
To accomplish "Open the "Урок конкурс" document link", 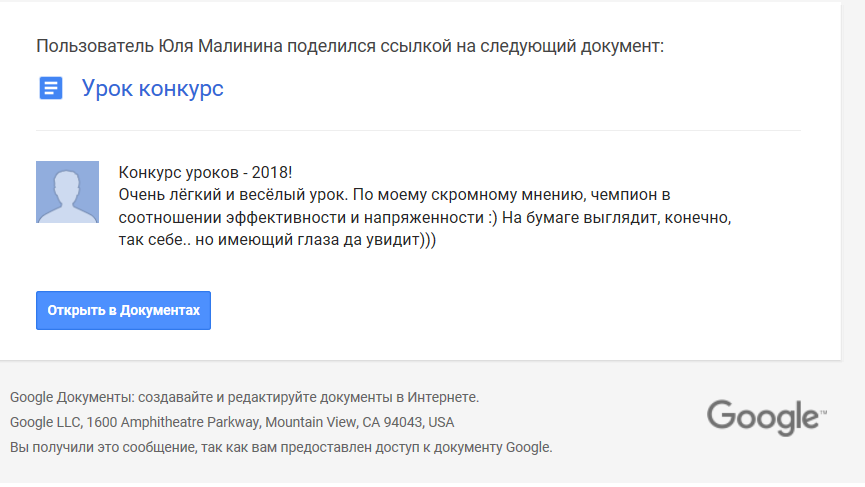I will tap(153, 88).
